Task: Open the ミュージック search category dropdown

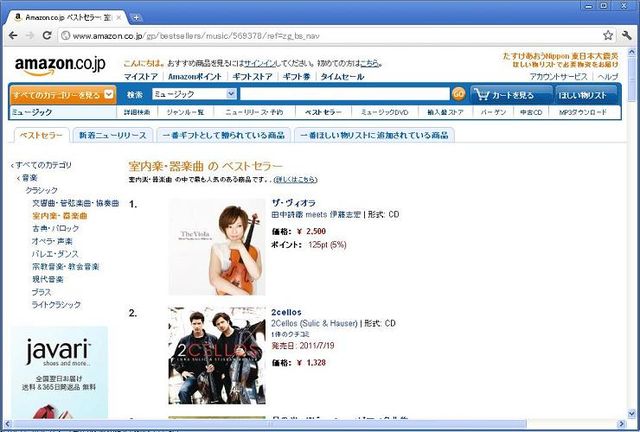Action: click(194, 94)
